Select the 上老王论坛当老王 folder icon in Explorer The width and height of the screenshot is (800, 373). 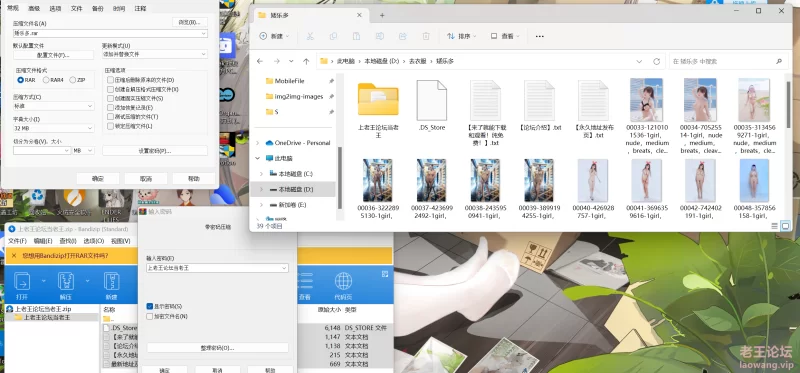[378, 100]
